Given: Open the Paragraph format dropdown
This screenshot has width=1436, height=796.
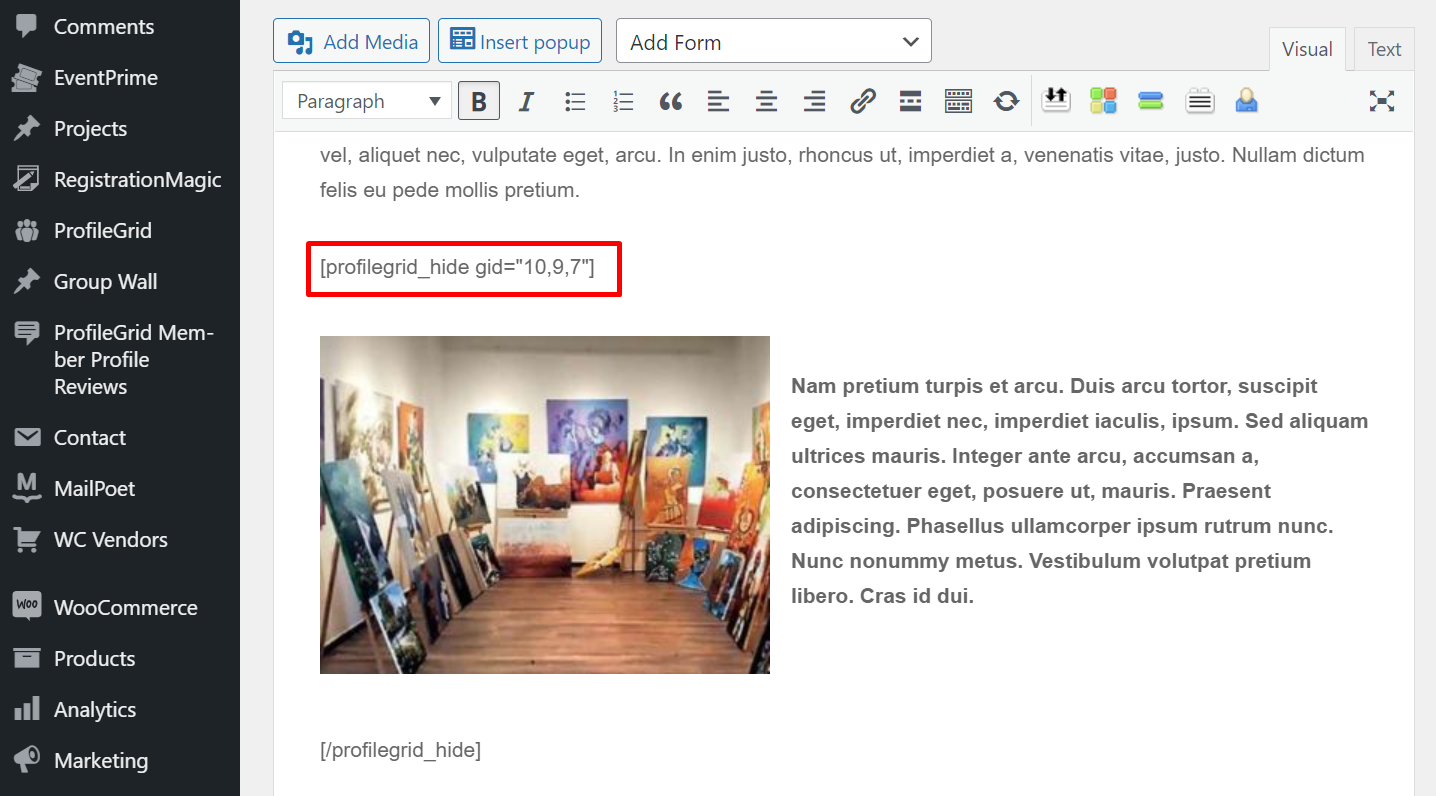Looking at the screenshot, I should point(367,101).
